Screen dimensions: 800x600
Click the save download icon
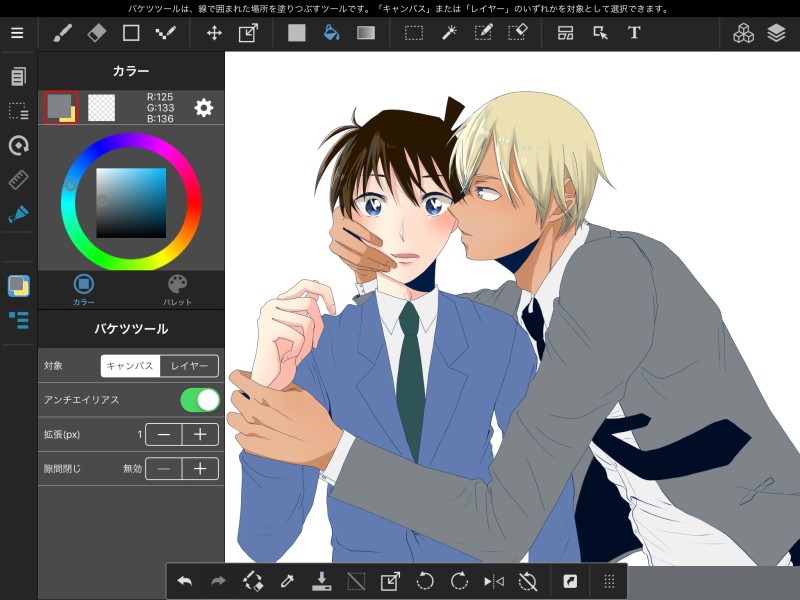pos(321,581)
